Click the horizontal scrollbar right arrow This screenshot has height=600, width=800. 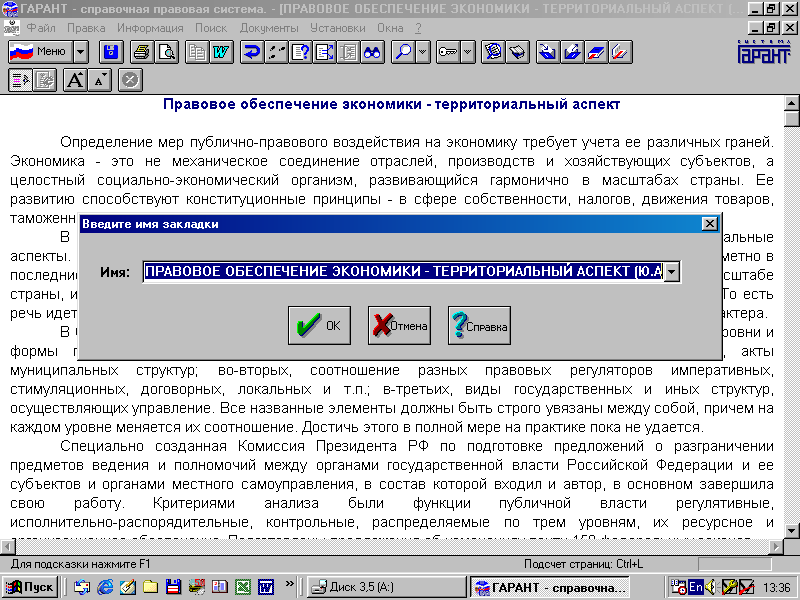[x=776, y=547]
